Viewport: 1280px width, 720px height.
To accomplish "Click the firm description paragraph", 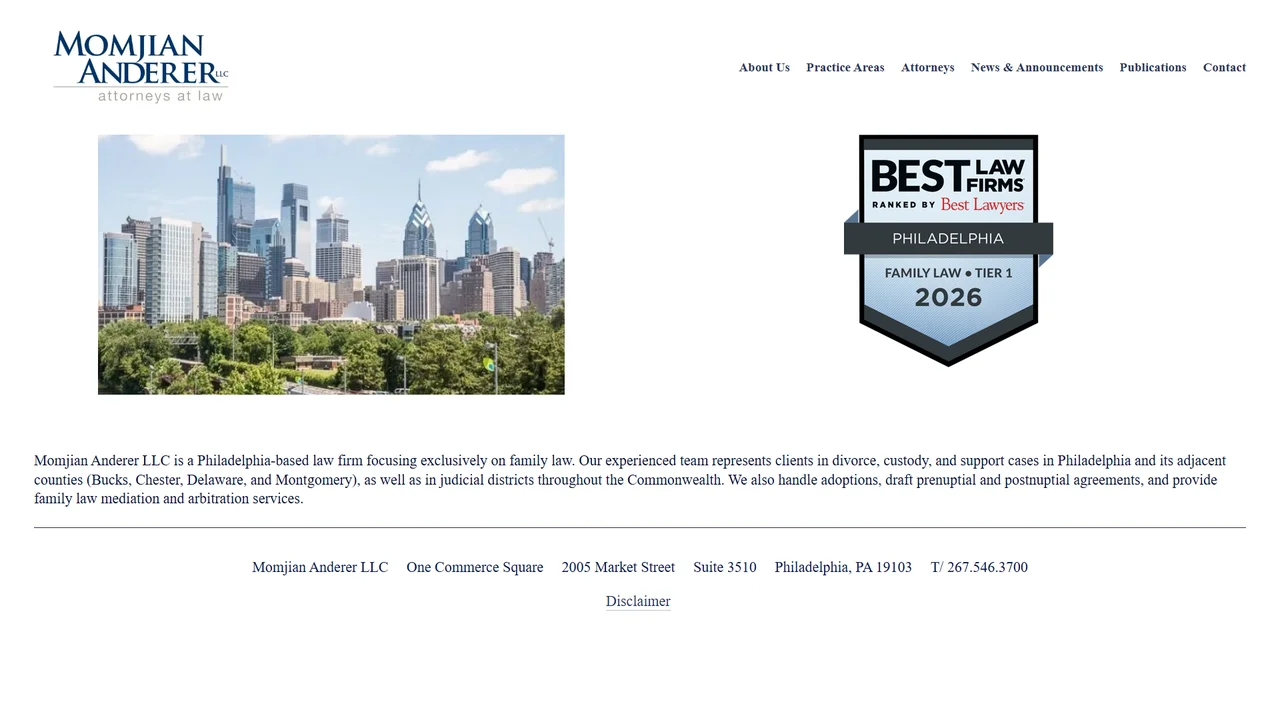I will point(630,480).
